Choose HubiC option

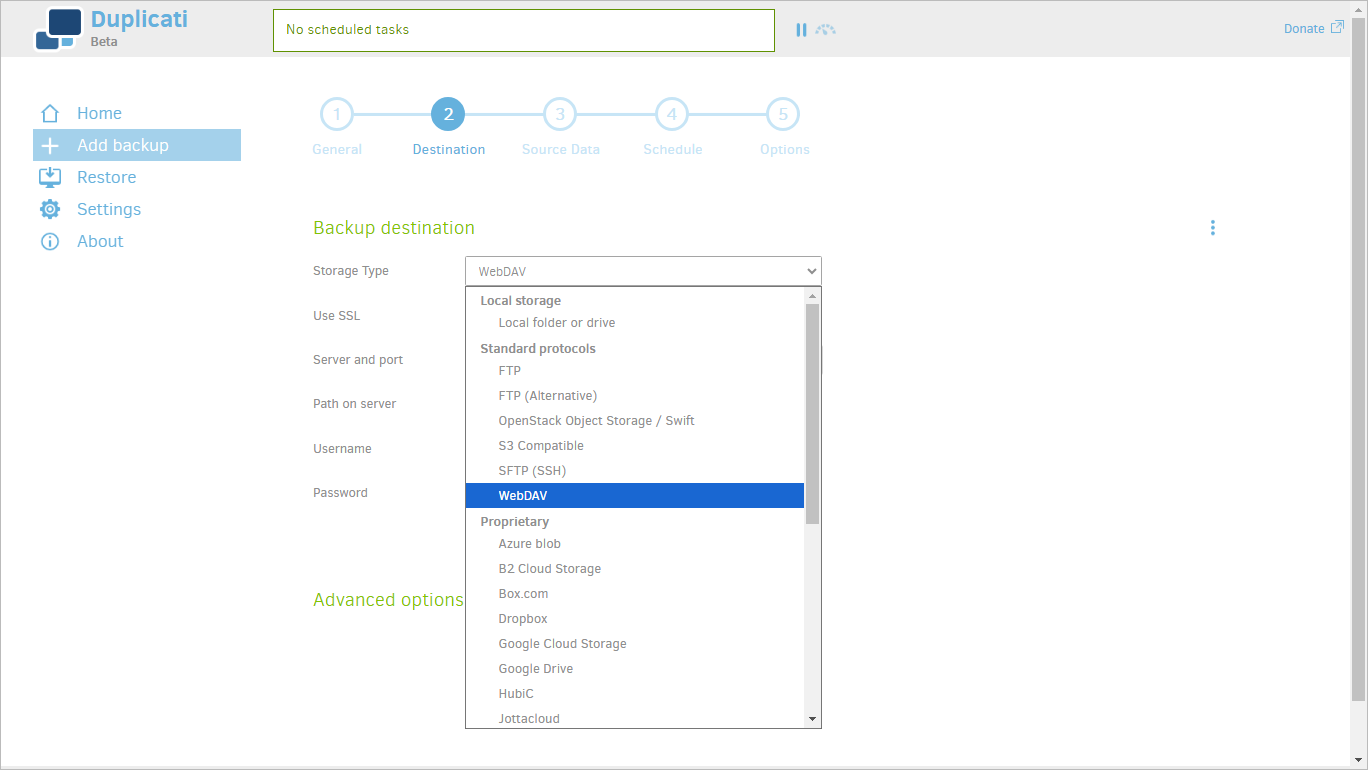[635, 694]
